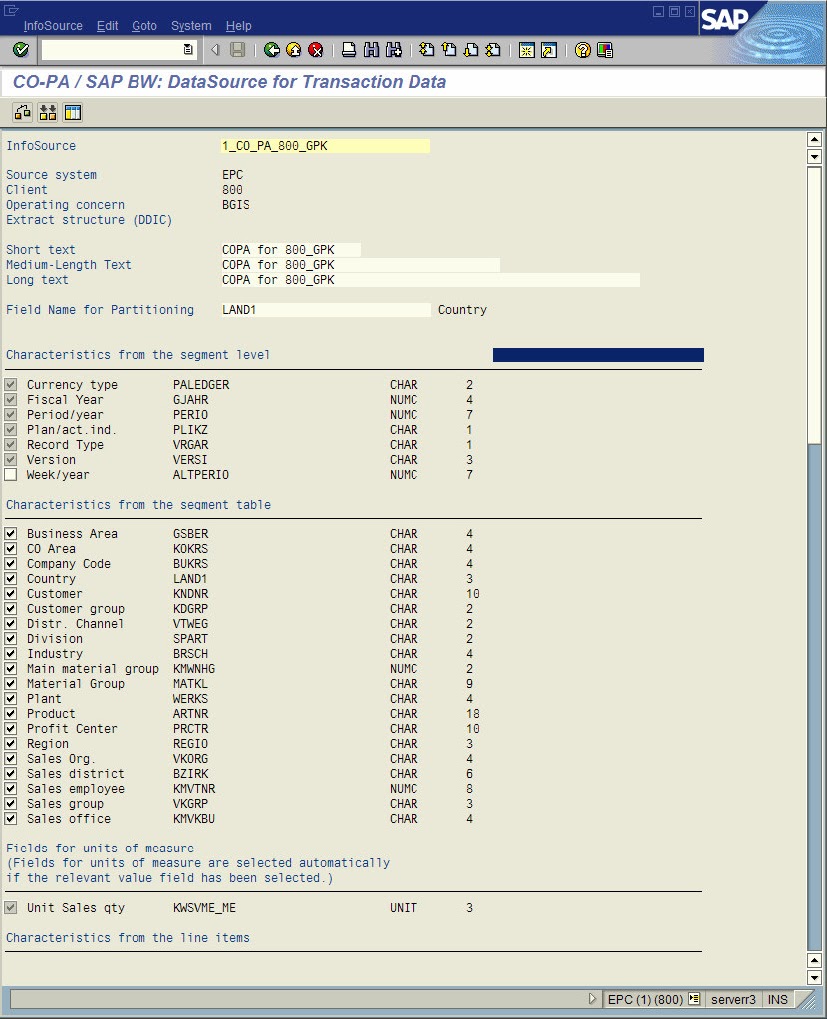Toggle the Sales employee checkbox
The height and width of the screenshot is (1019, 827).
[10, 788]
